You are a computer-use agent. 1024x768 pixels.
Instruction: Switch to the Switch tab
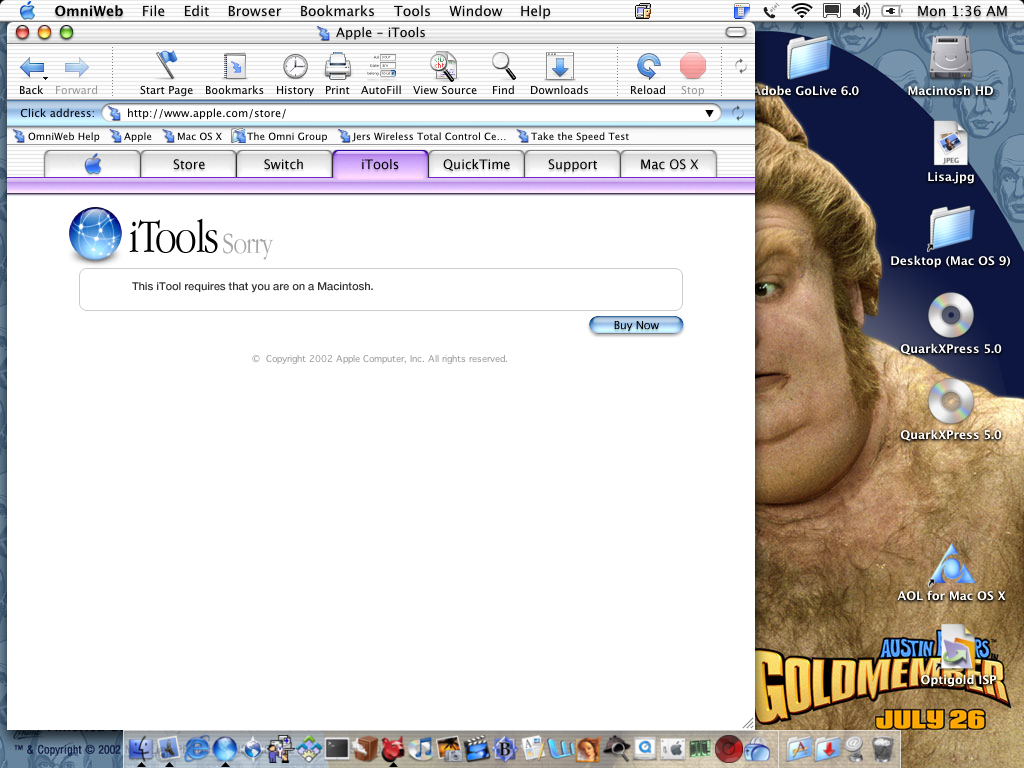pos(283,164)
